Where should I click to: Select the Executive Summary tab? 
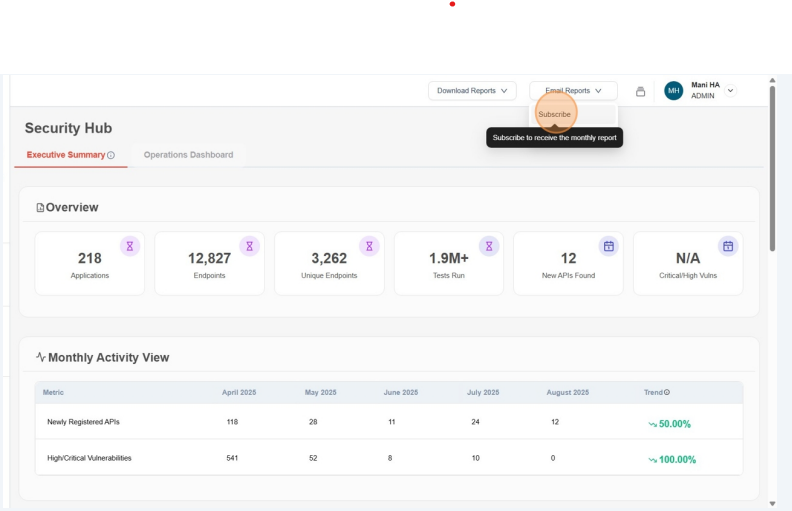(66, 155)
